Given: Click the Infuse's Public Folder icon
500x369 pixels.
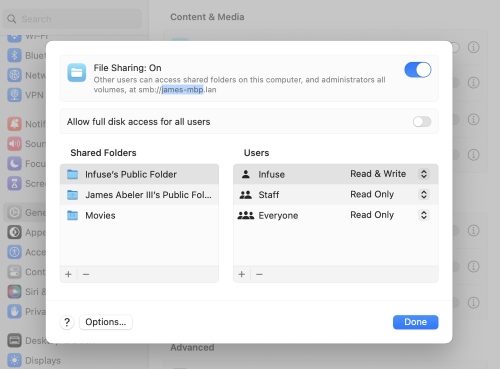Looking at the screenshot, I should [x=72, y=174].
